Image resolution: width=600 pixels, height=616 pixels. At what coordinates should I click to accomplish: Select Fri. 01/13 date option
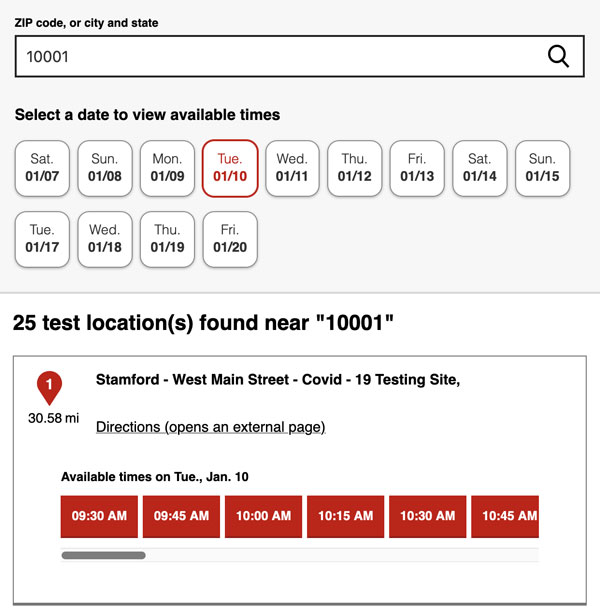(x=417, y=168)
